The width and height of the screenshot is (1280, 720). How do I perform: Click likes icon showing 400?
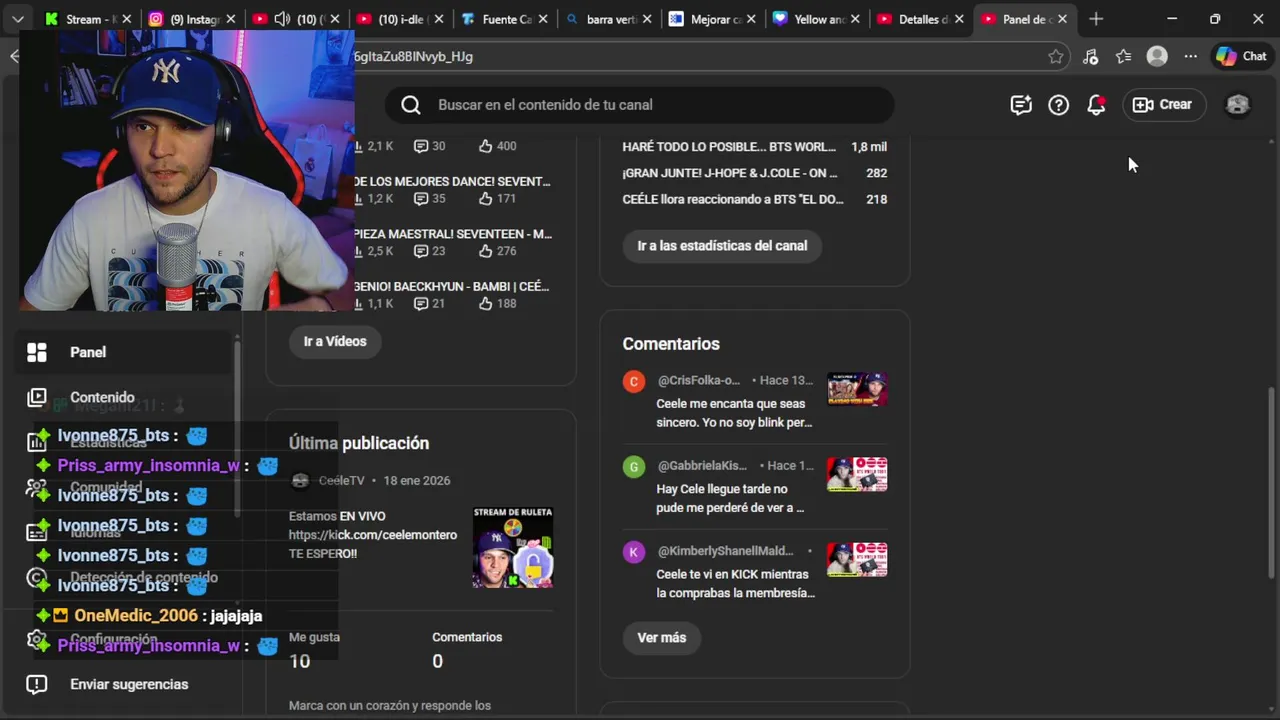pos(485,146)
